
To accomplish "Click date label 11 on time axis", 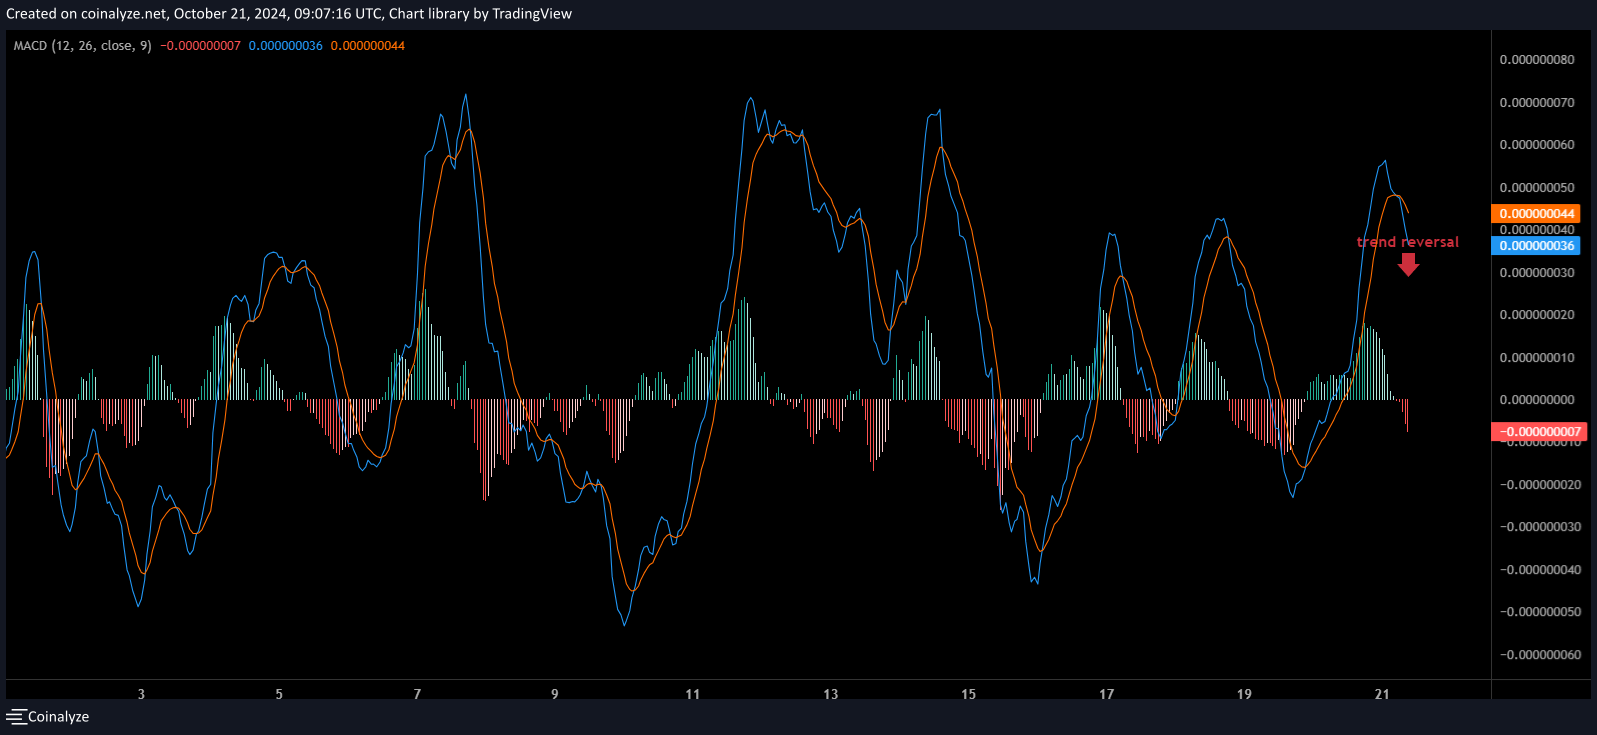I will point(693,694).
